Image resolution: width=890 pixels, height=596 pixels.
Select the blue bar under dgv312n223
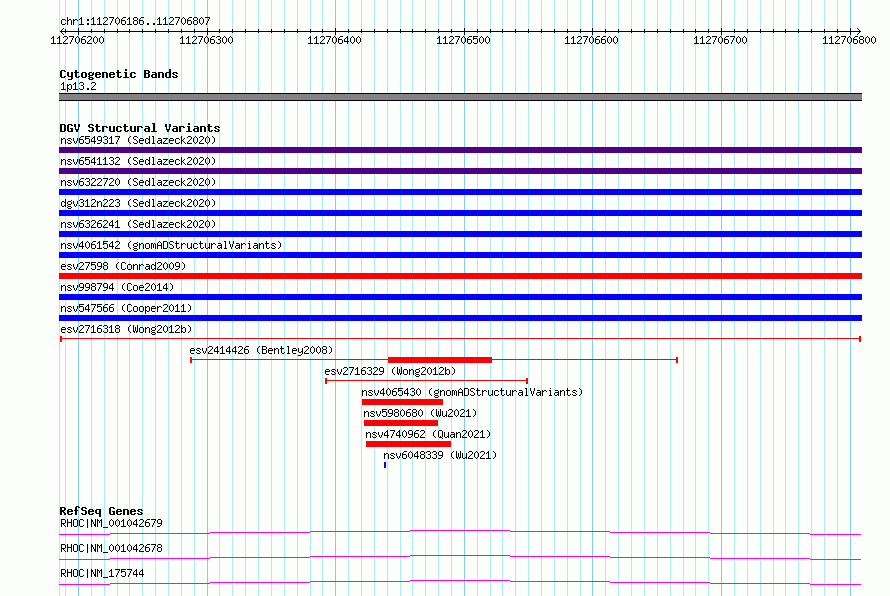coord(460,213)
